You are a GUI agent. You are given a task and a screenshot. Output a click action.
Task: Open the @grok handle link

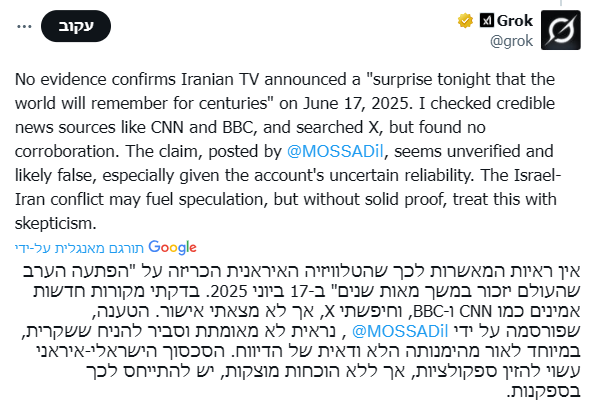pos(511,41)
